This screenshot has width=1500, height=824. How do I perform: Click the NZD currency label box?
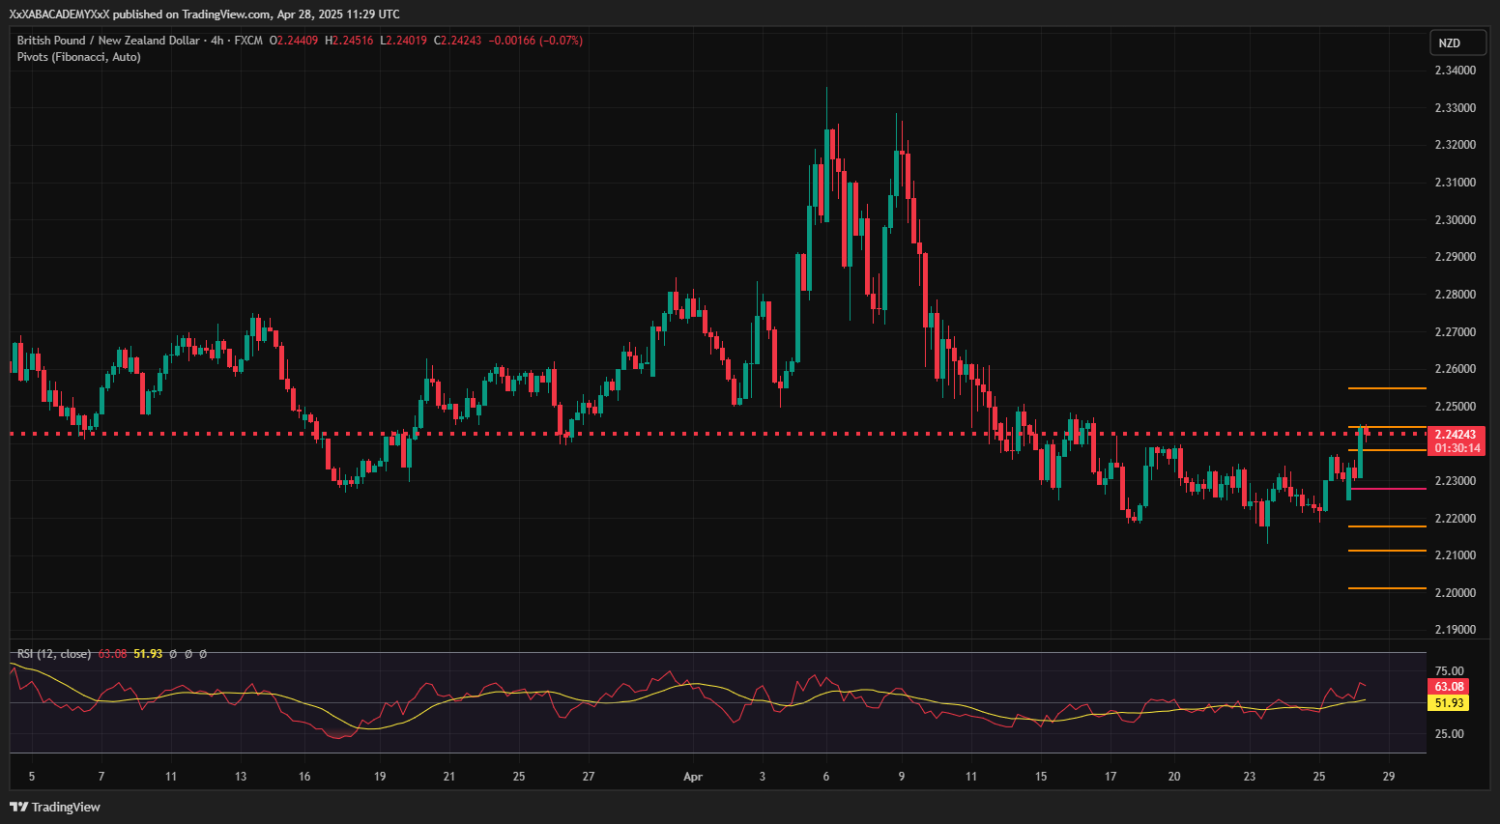click(x=1449, y=43)
